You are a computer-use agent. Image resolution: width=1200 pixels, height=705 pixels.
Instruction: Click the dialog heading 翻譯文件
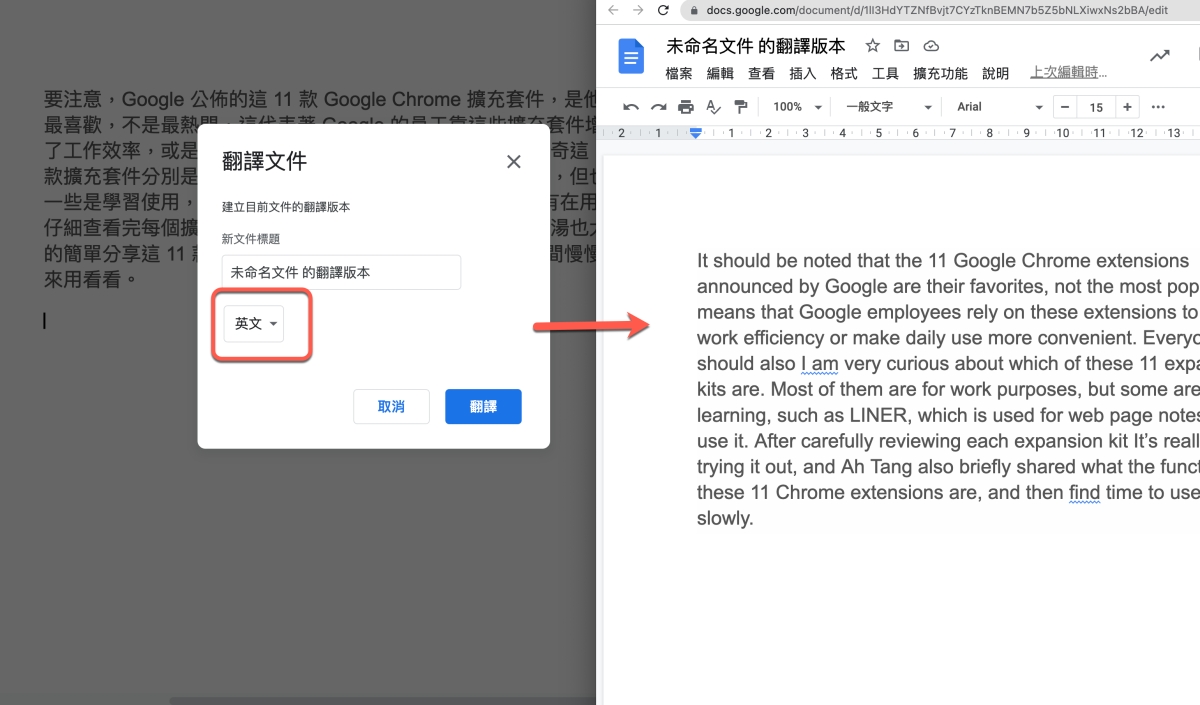coord(264,160)
